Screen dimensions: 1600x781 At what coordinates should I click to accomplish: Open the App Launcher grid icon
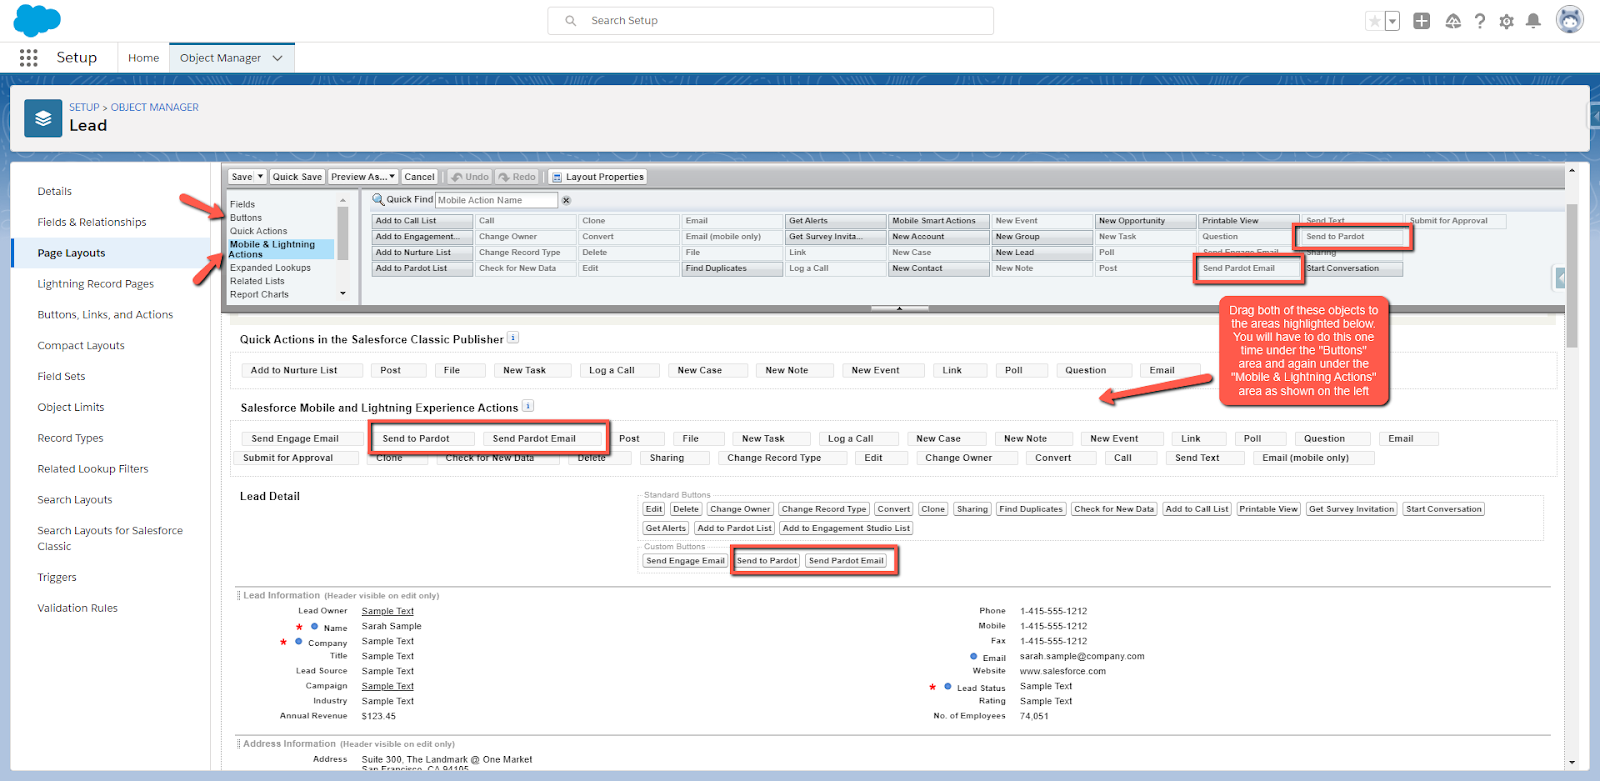pyautogui.click(x=28, y=58)
